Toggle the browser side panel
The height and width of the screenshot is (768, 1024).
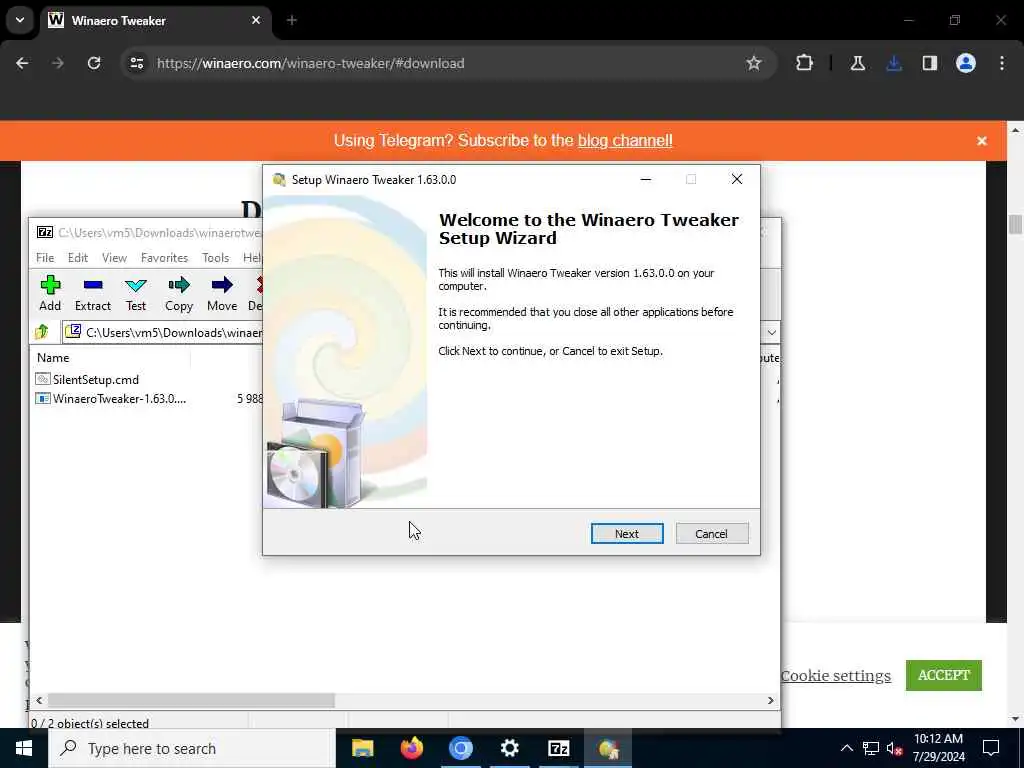(x=930, y=63)
